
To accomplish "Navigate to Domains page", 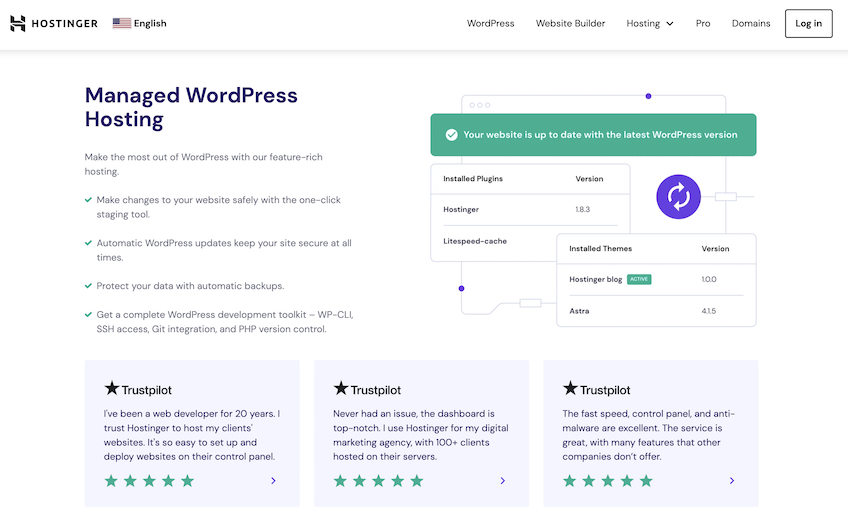I will [751, 23].
